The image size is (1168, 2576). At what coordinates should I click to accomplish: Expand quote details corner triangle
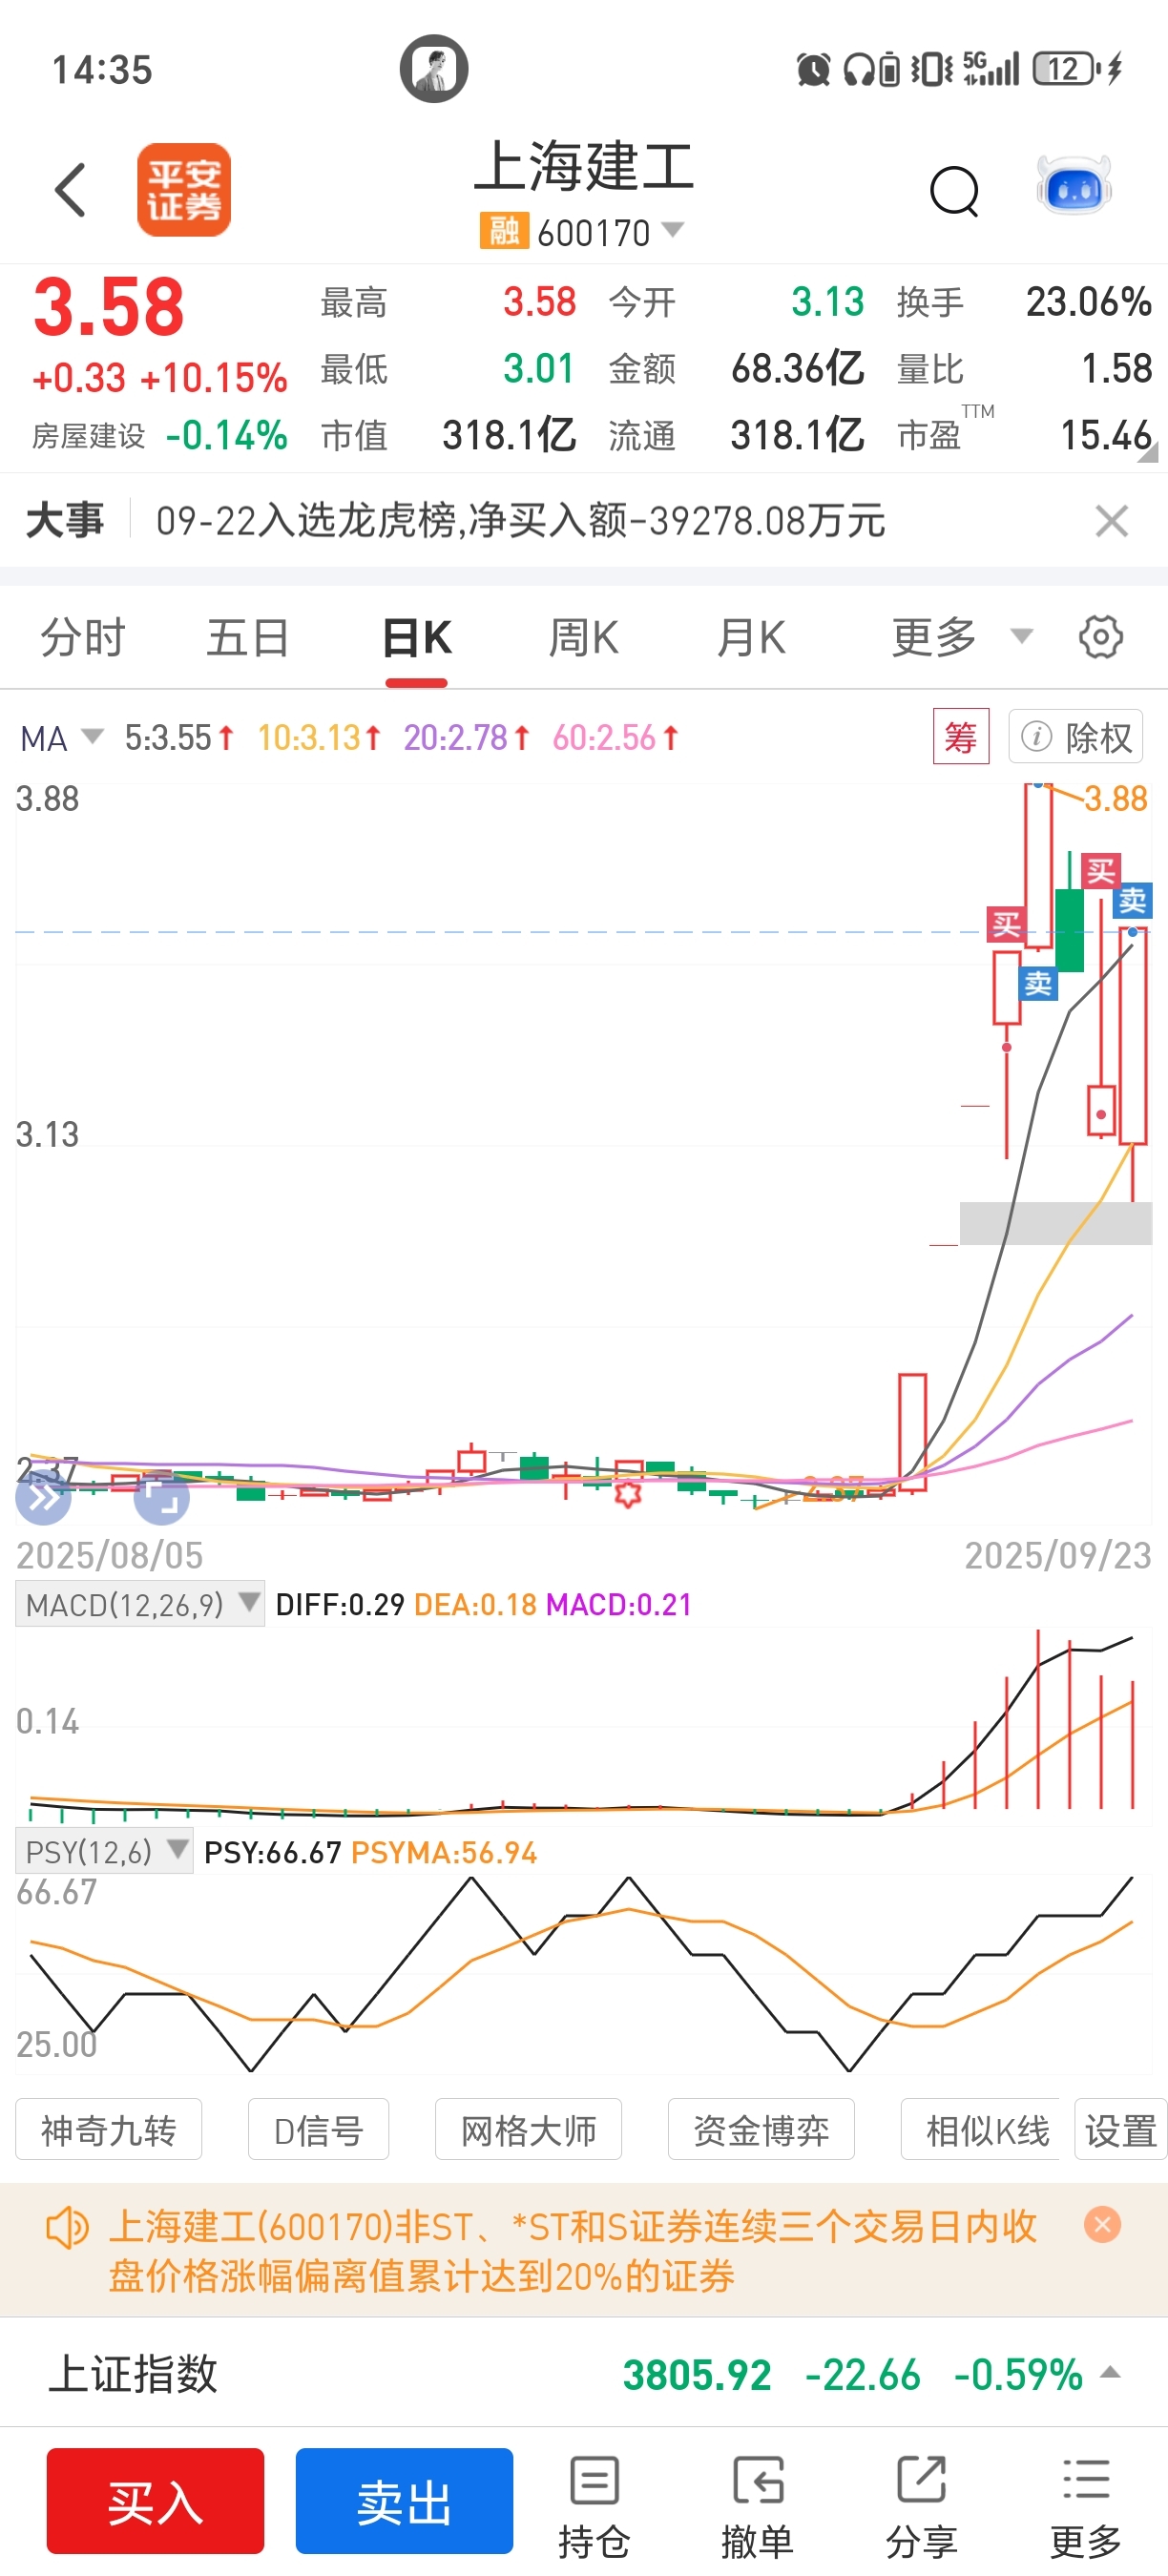point(1148,452)
